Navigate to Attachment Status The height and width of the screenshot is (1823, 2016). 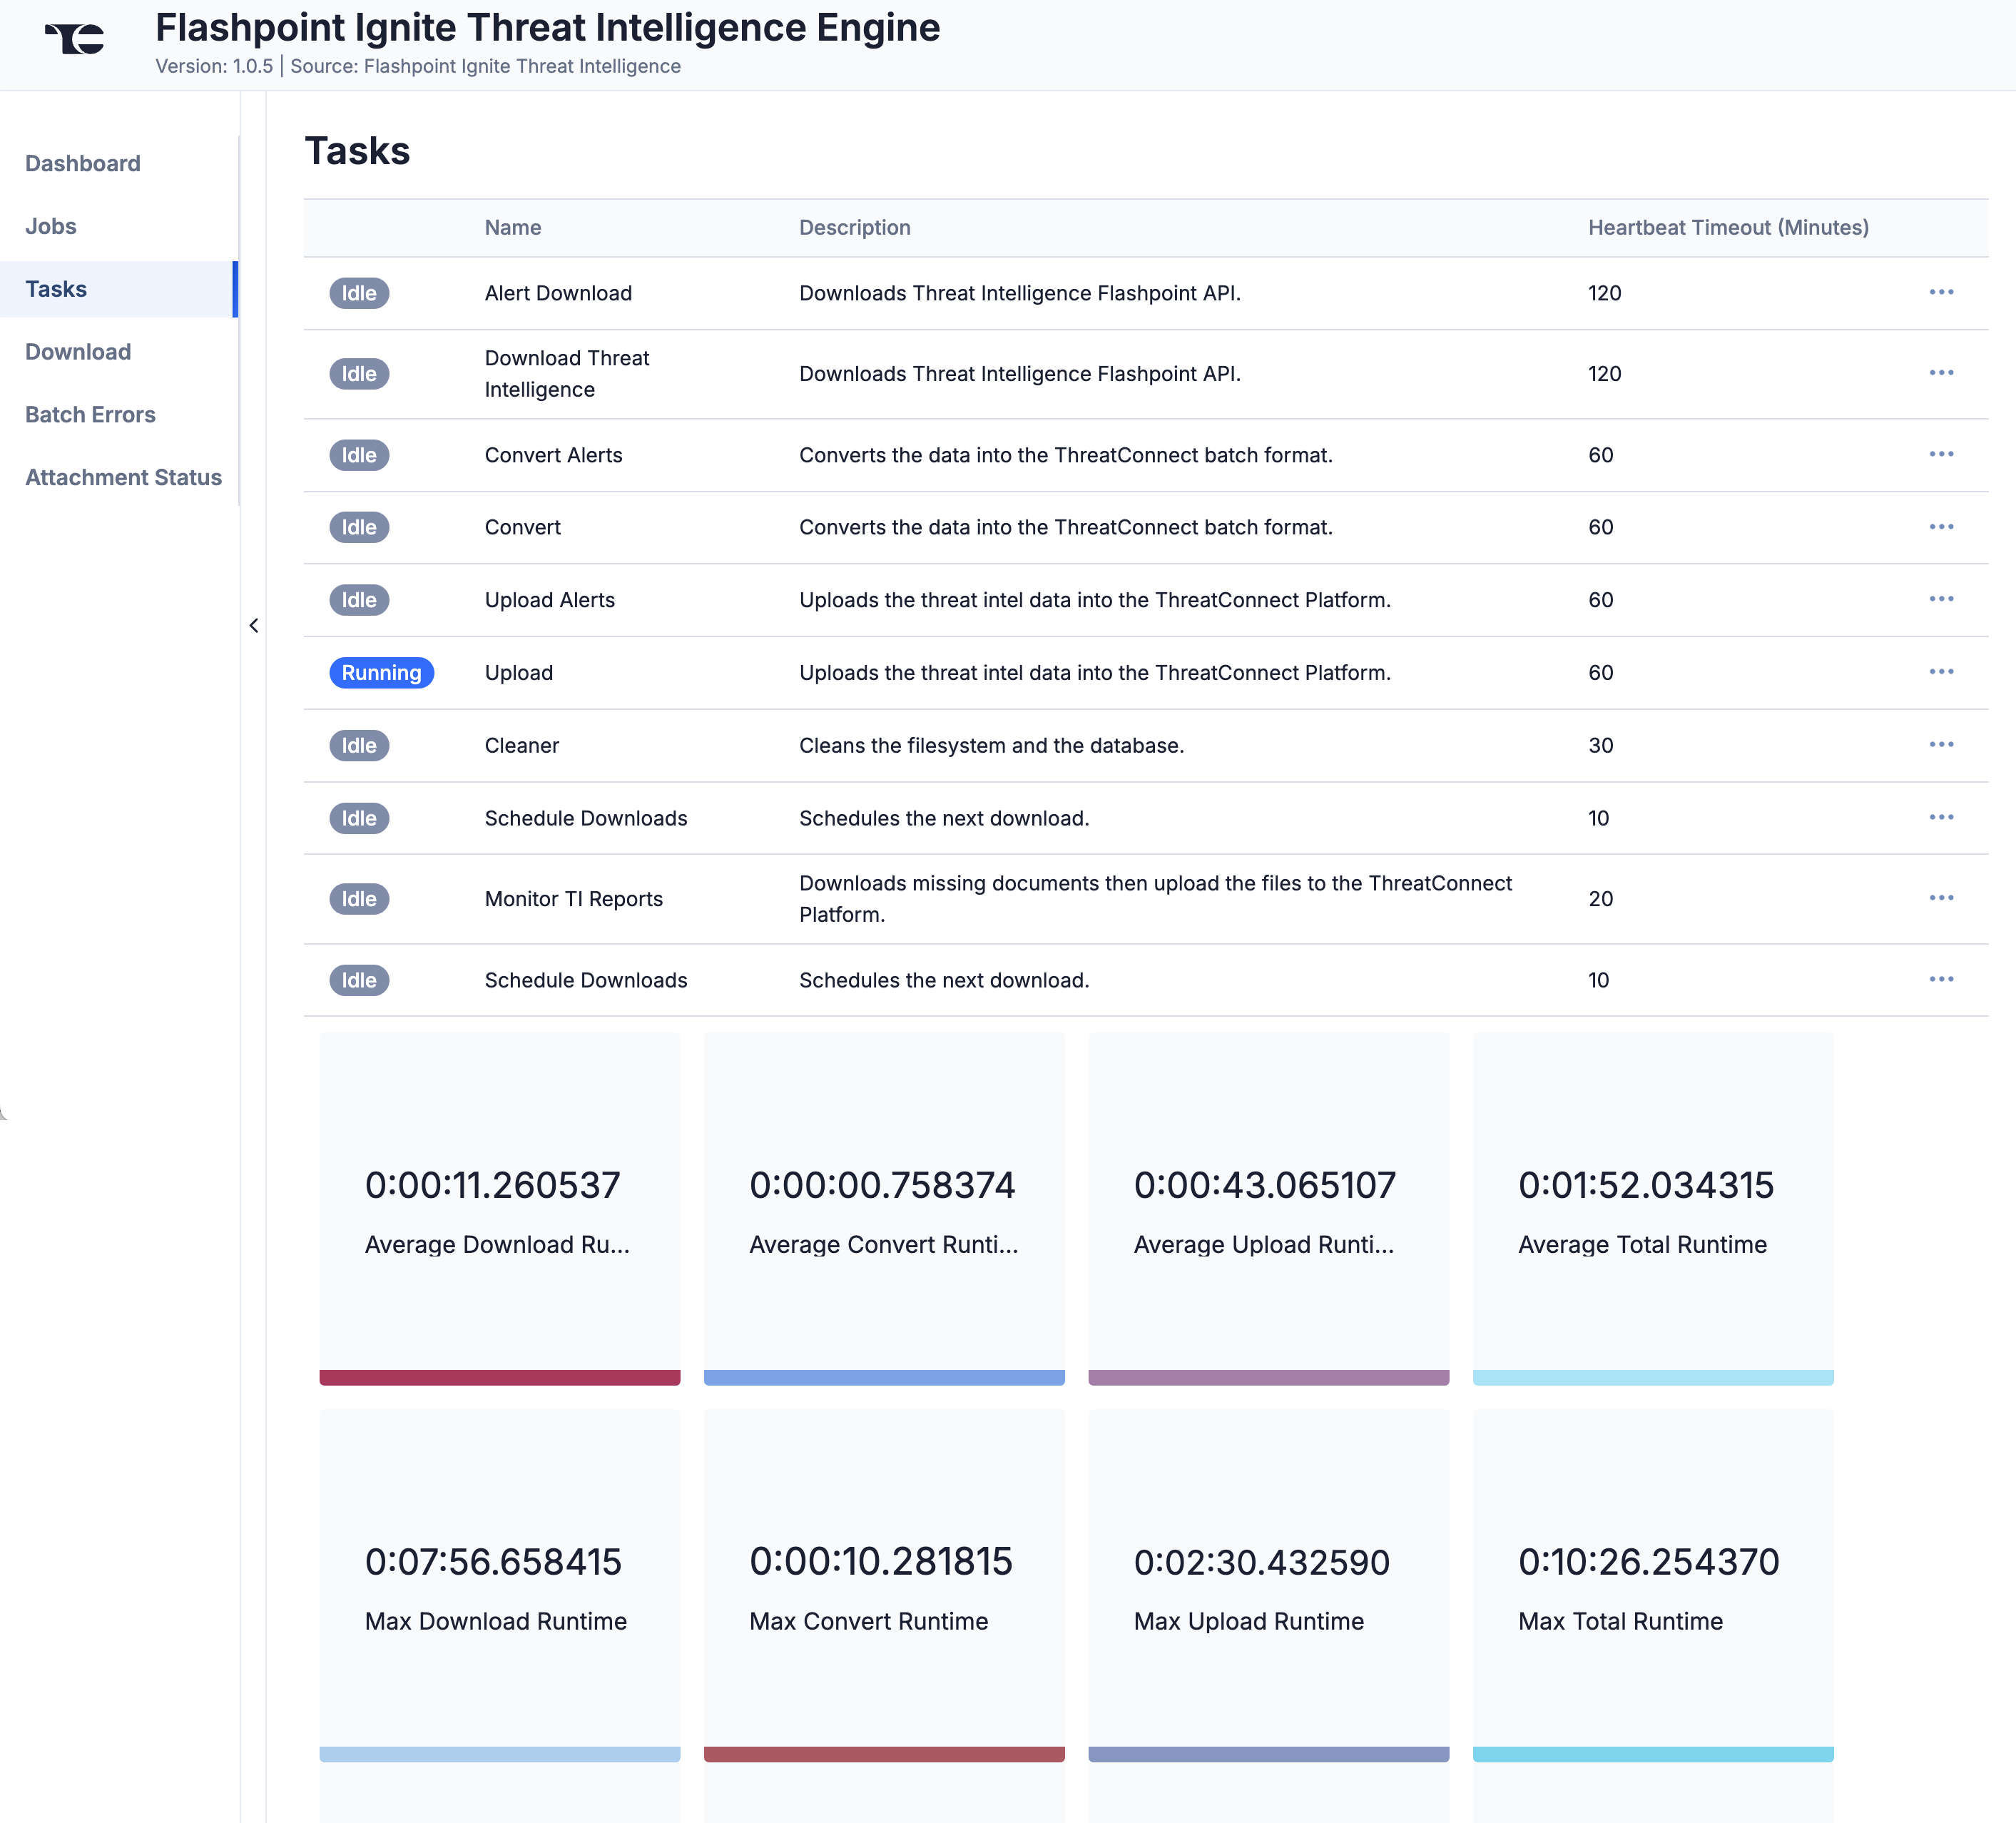click(123, 477)
